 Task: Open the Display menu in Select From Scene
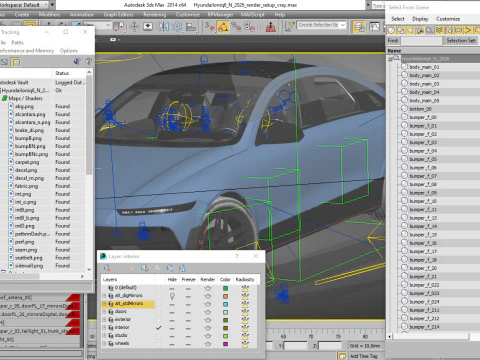(420, 19)
